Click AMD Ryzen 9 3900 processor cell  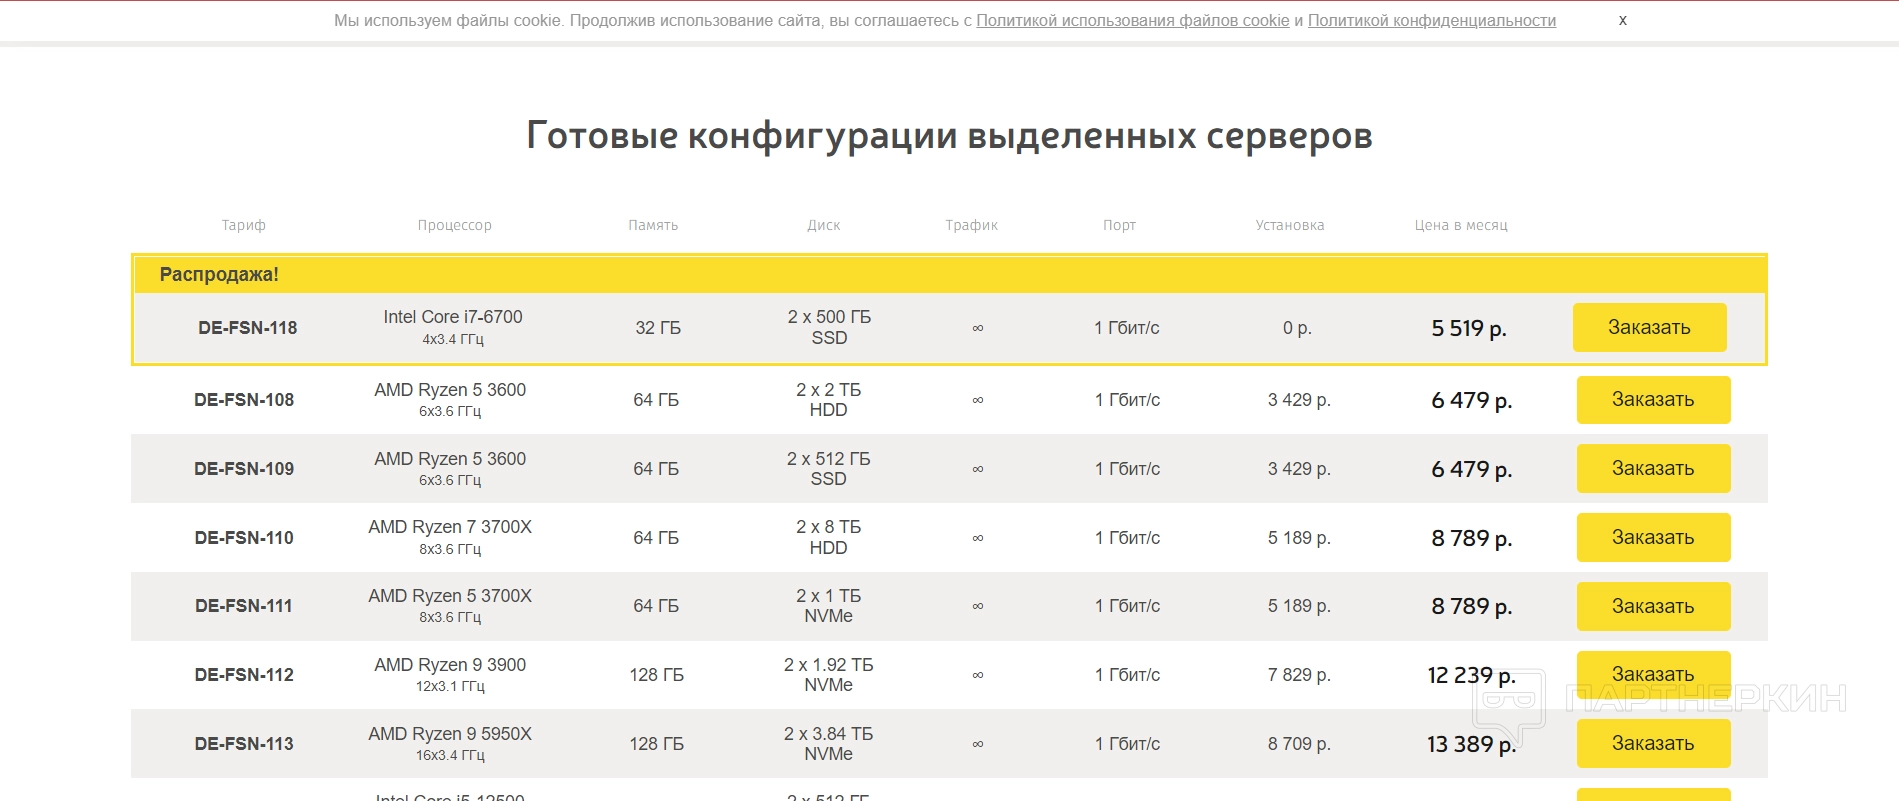click(450, 674)
